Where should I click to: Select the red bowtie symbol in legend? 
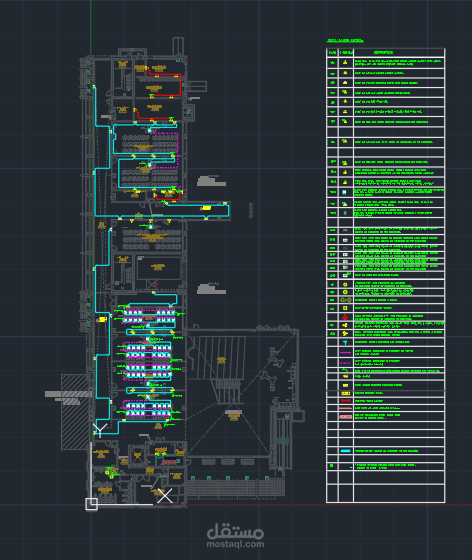click(345, 401)
